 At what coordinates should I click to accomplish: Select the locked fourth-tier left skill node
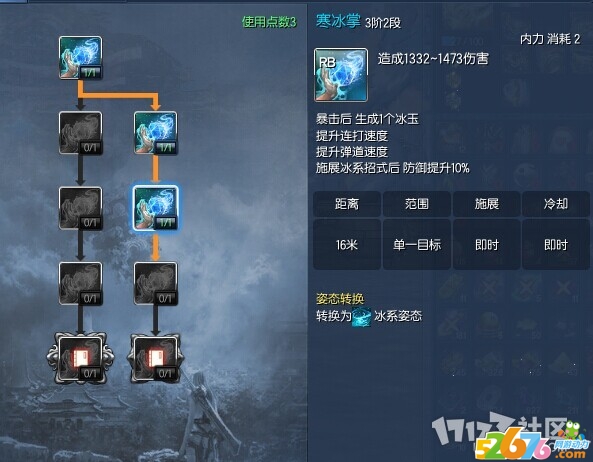pos(81,283)
